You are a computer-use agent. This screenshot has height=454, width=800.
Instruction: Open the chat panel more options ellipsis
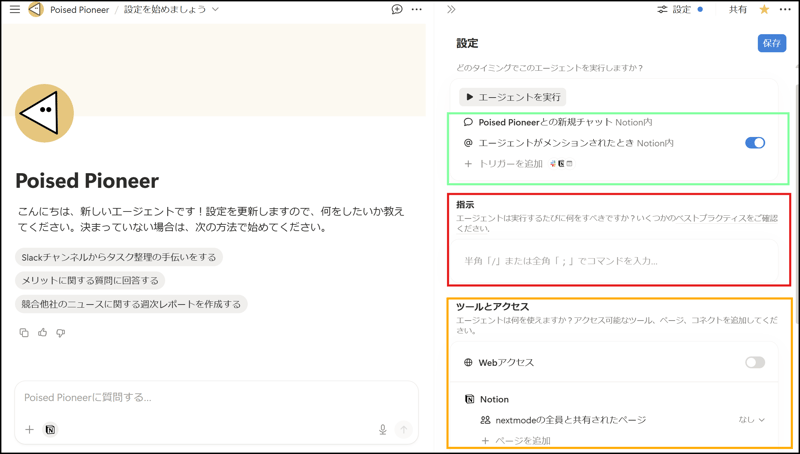417,9
